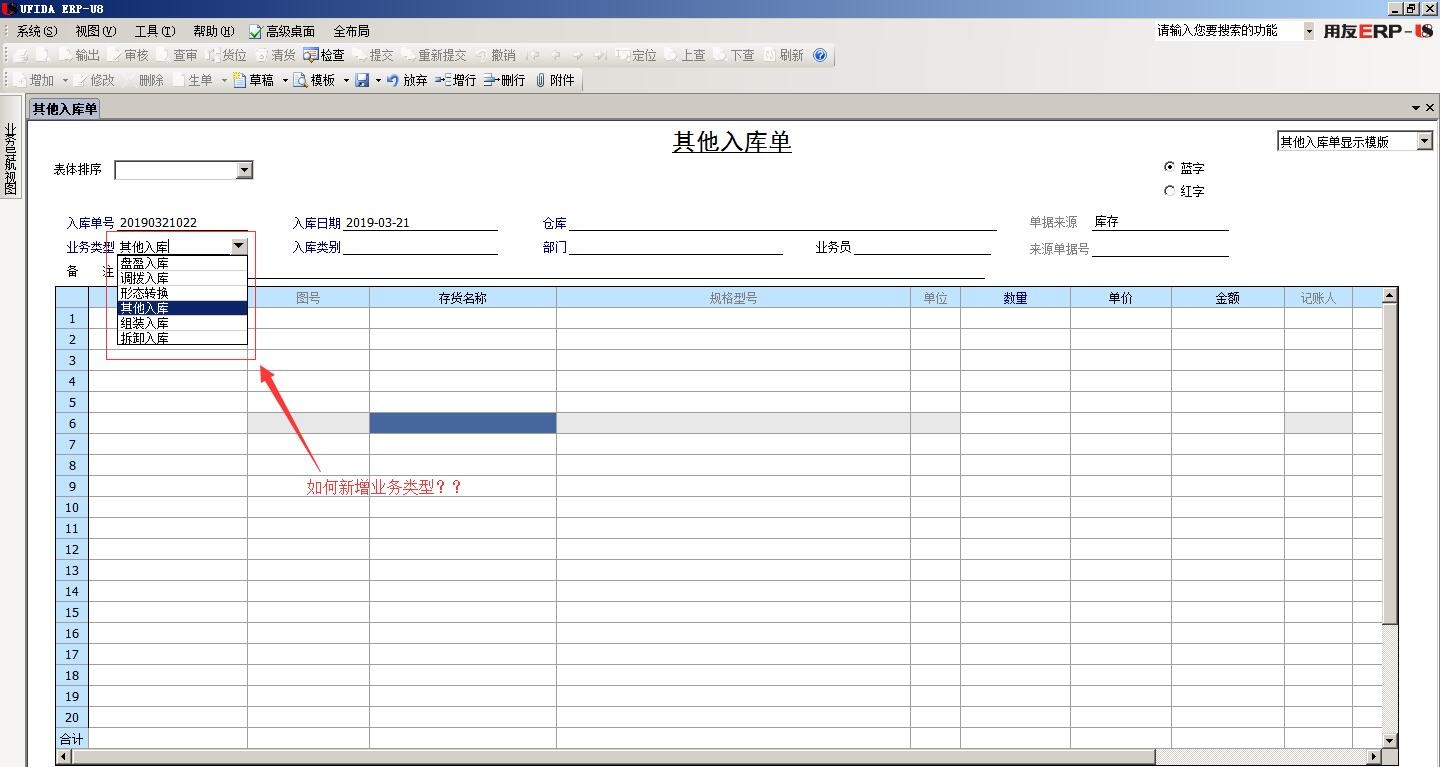The height and width of the screenshot is (767, 1440).
Task: Switch to 红字 mode
Action: tap(1169, 190)
